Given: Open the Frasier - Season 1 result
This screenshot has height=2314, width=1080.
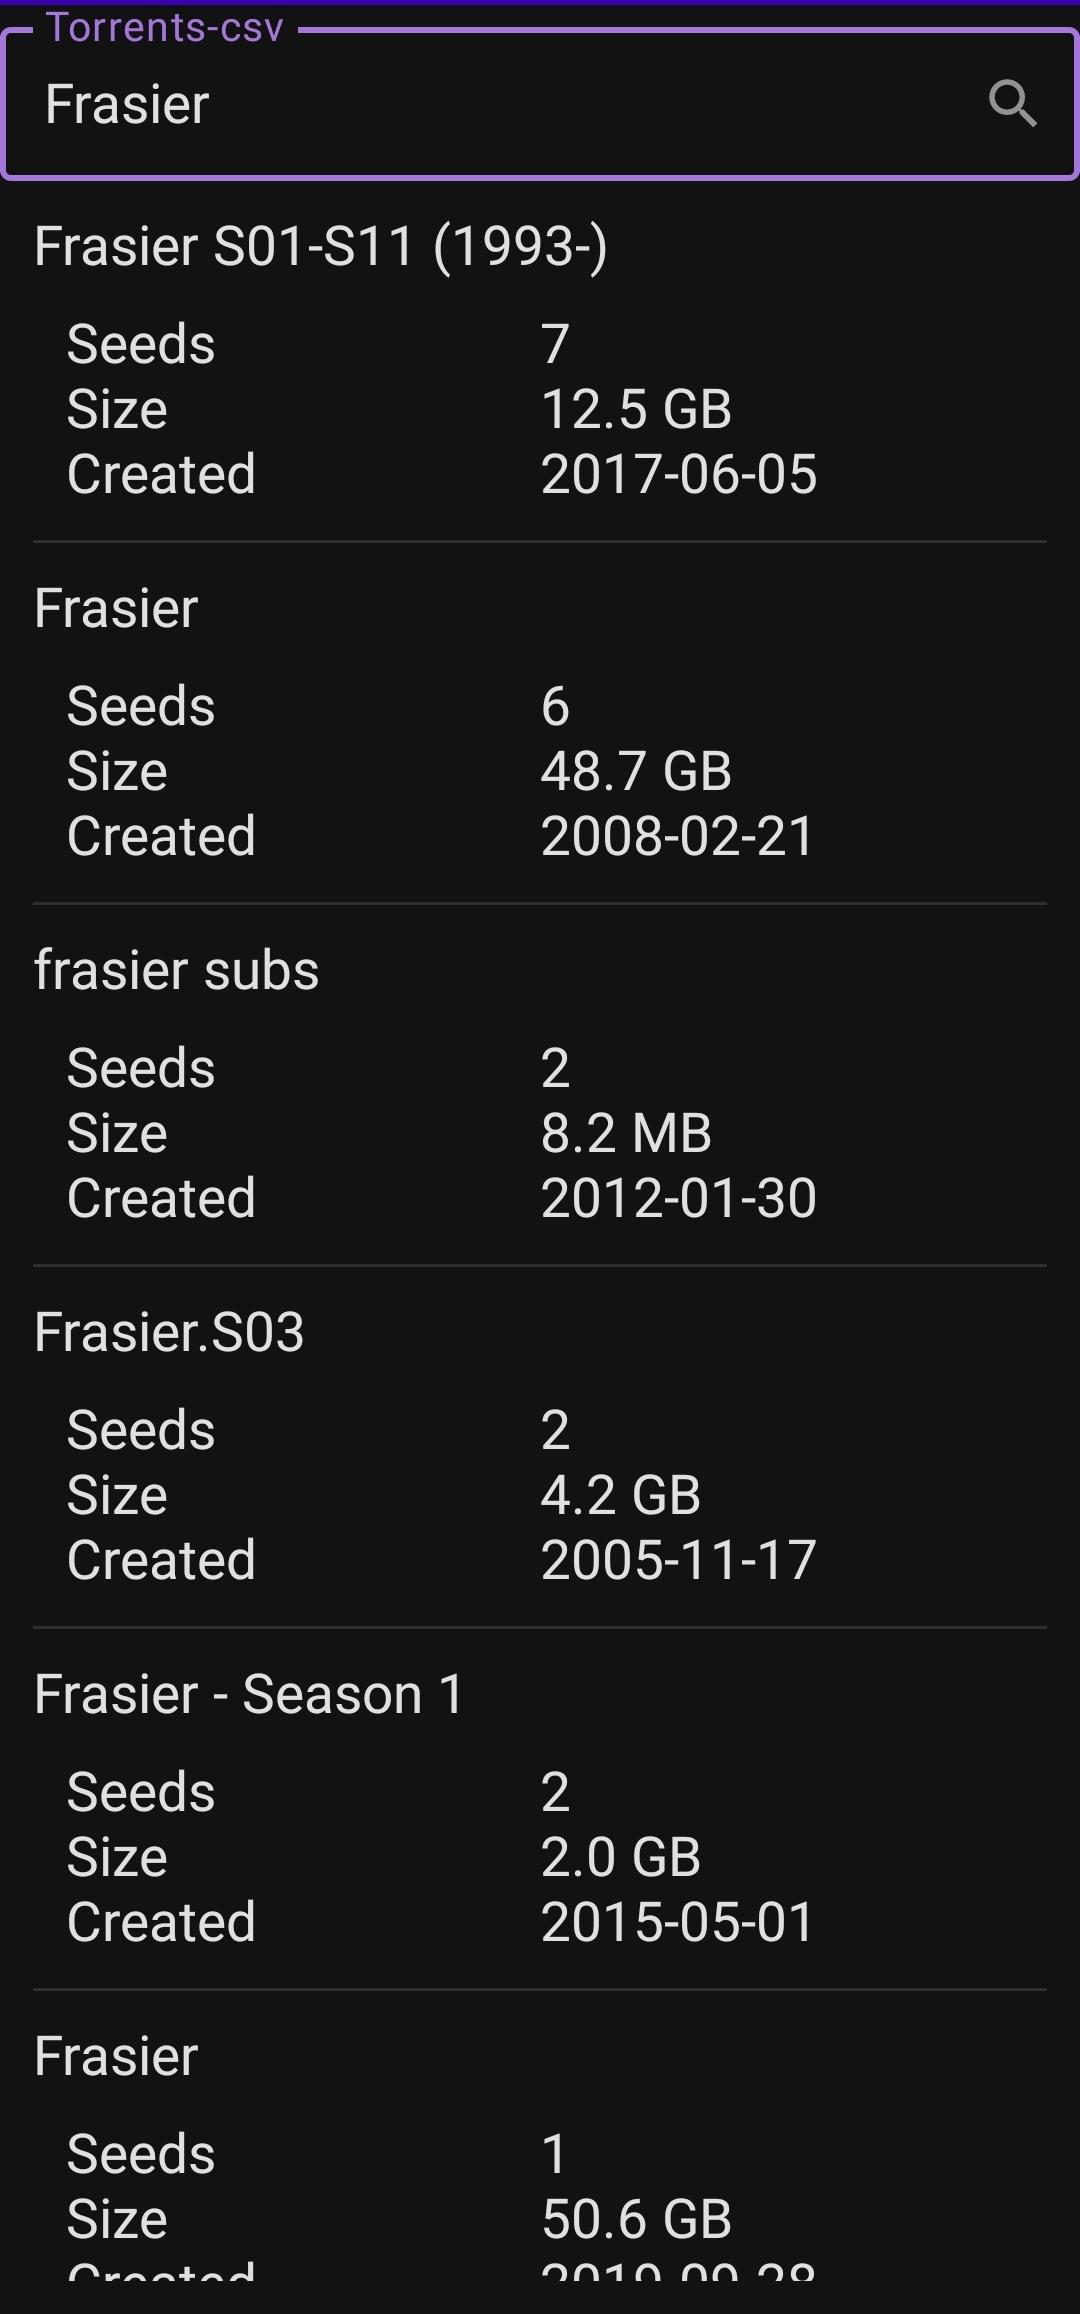Looking at the screenshot, I should tap(249, 1695).
